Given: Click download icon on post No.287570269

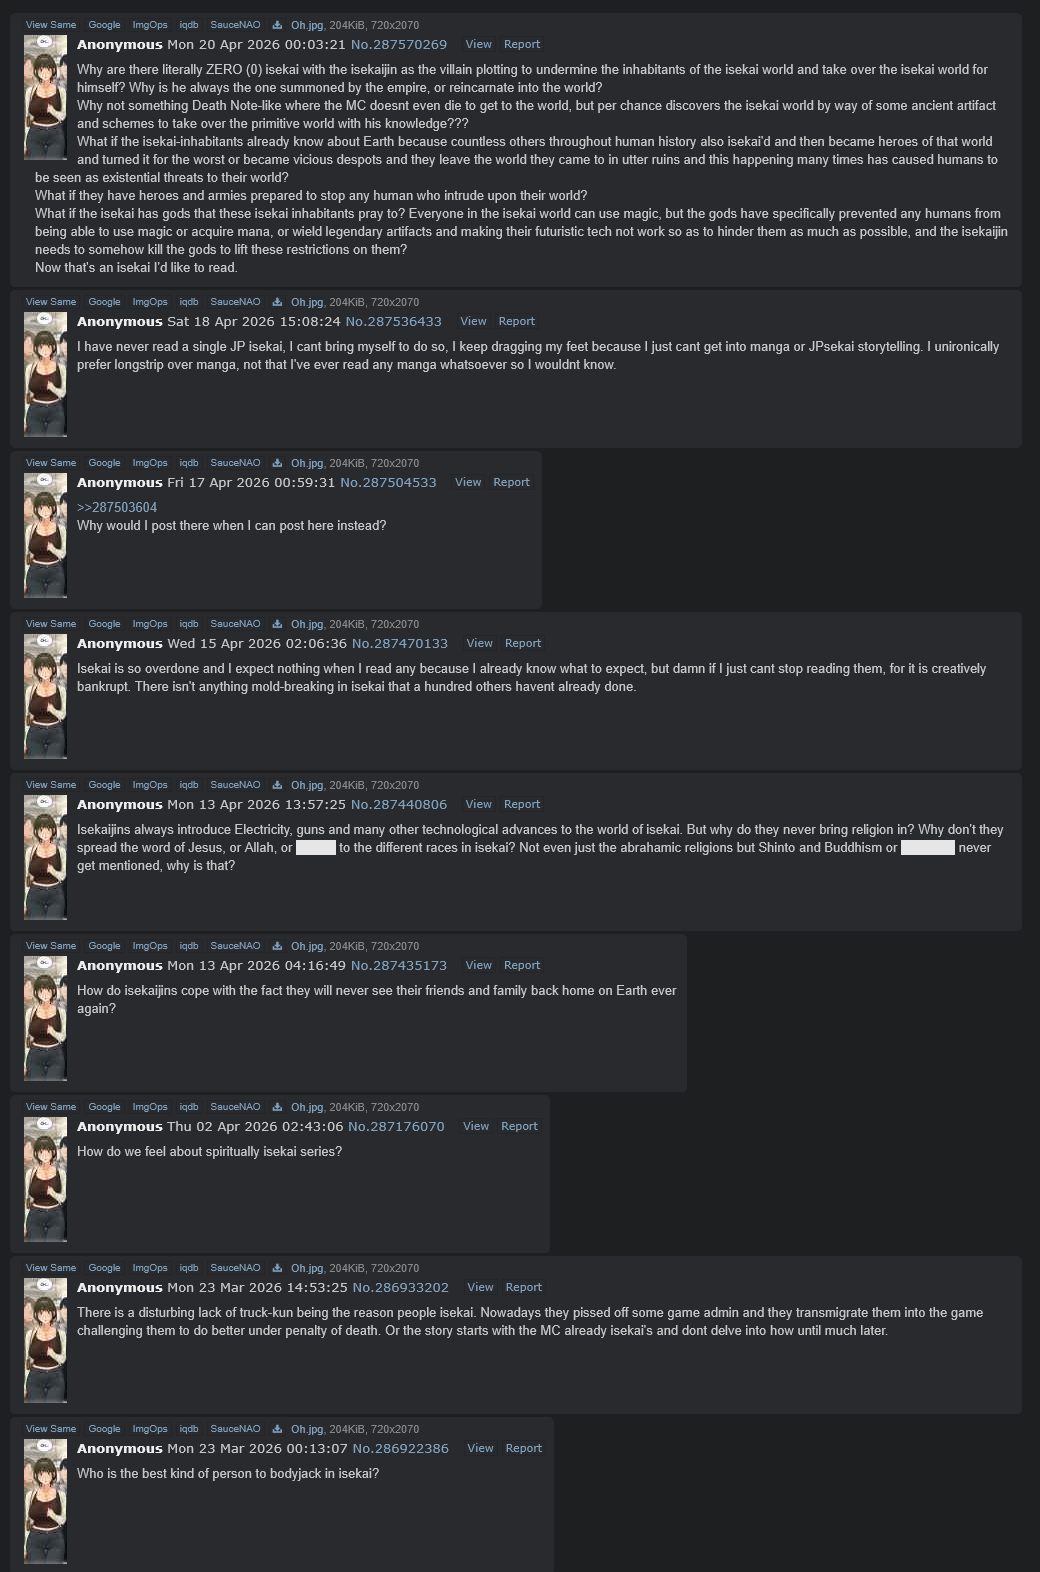Looking at the screenshot, I should 277,25.
